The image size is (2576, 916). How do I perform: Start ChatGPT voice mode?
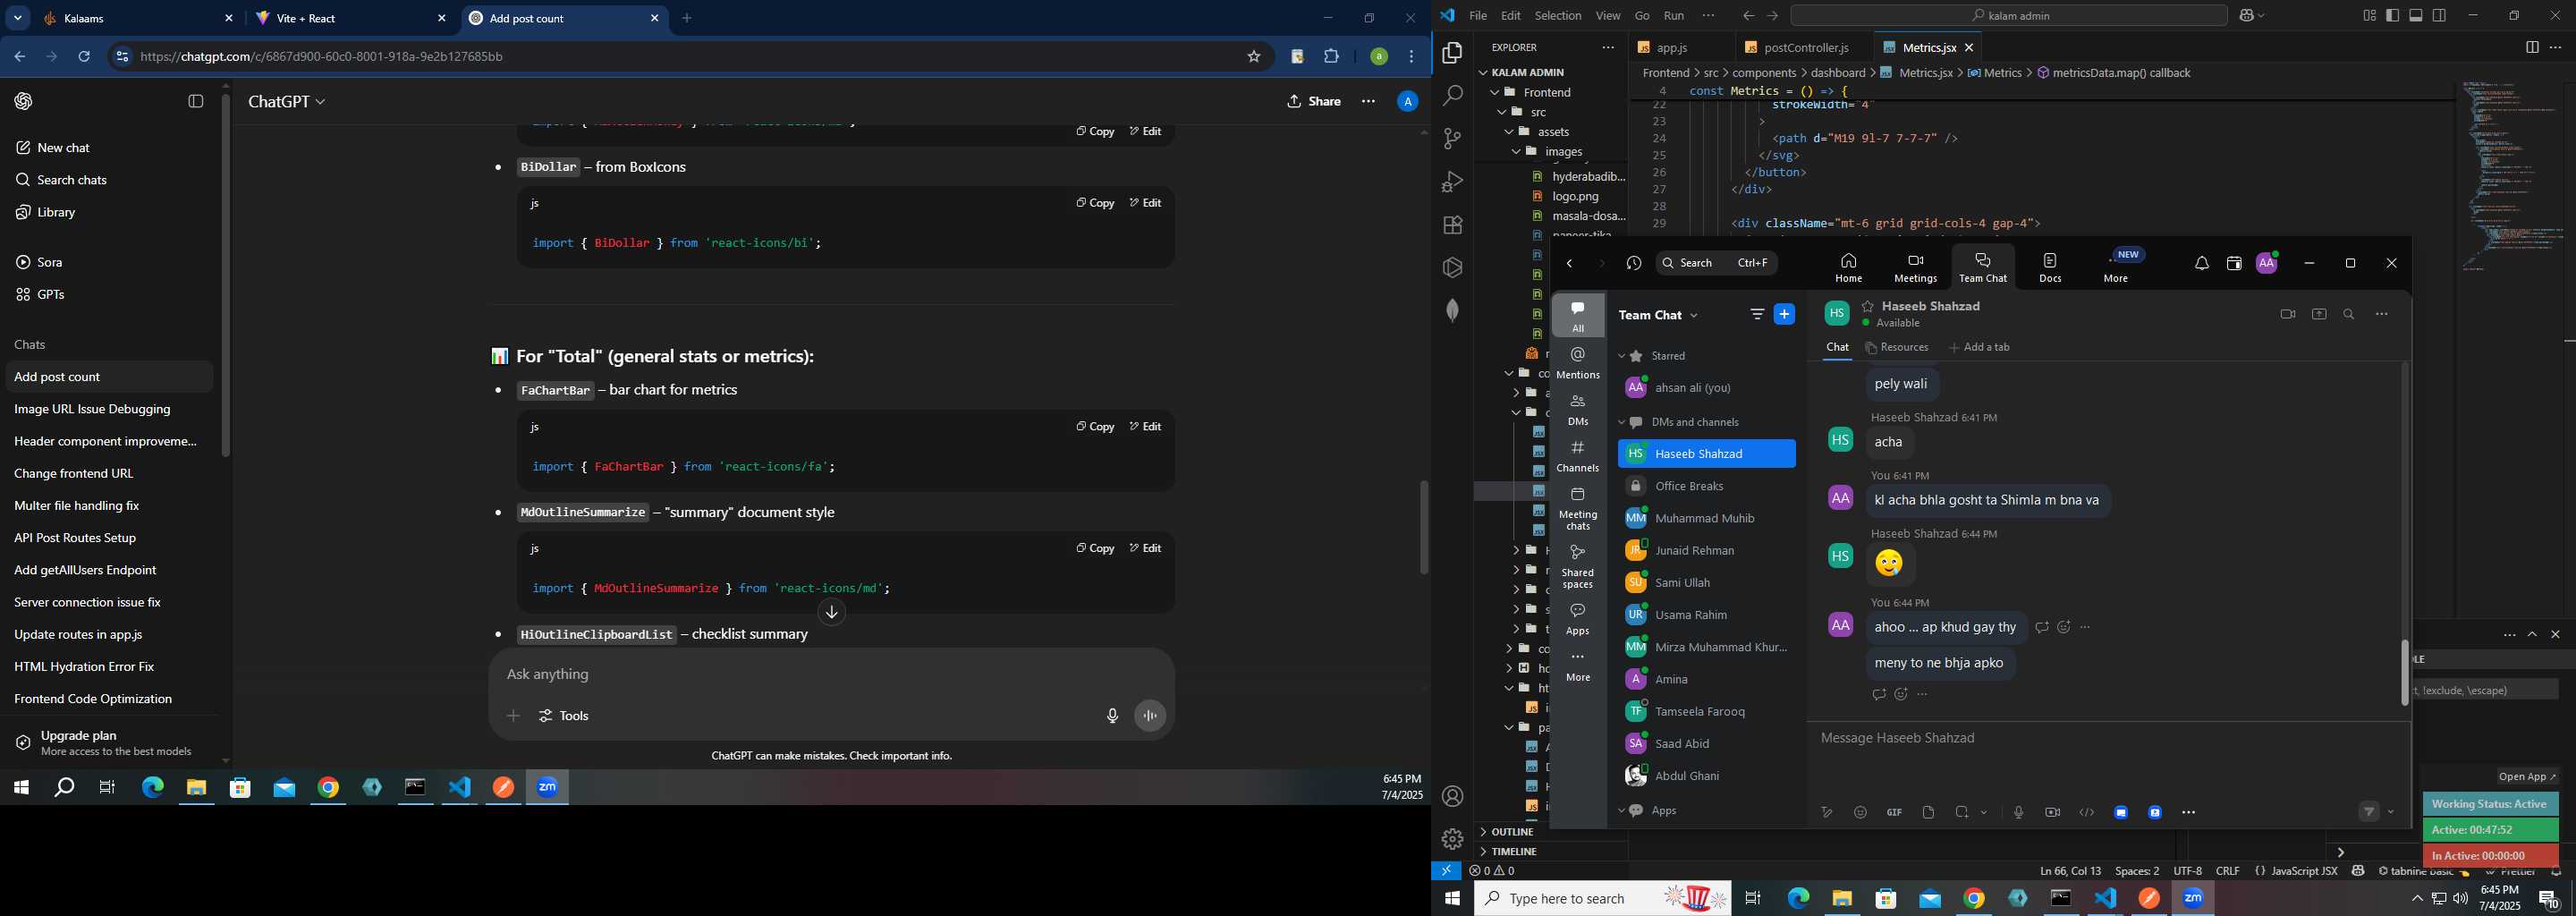coord(1150,715)
